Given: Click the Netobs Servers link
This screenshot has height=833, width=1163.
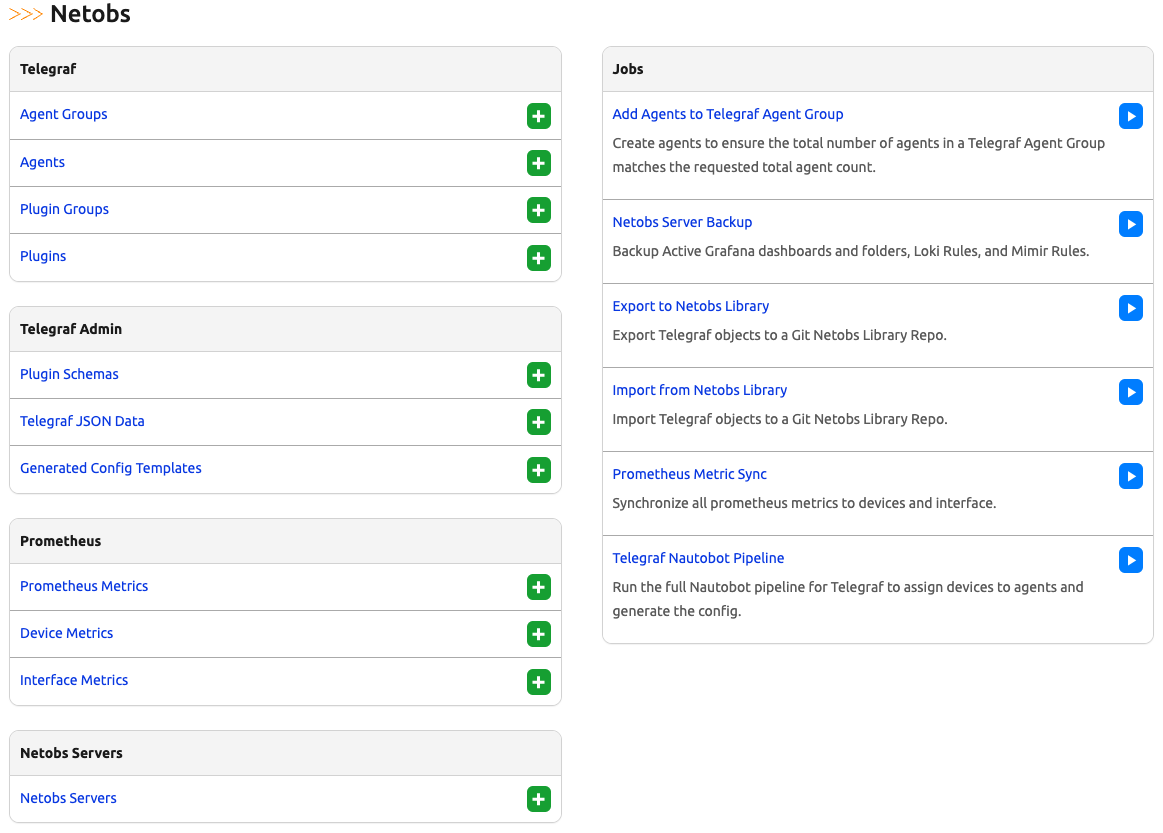Looking at the screenshot, I should pos(68,798).
